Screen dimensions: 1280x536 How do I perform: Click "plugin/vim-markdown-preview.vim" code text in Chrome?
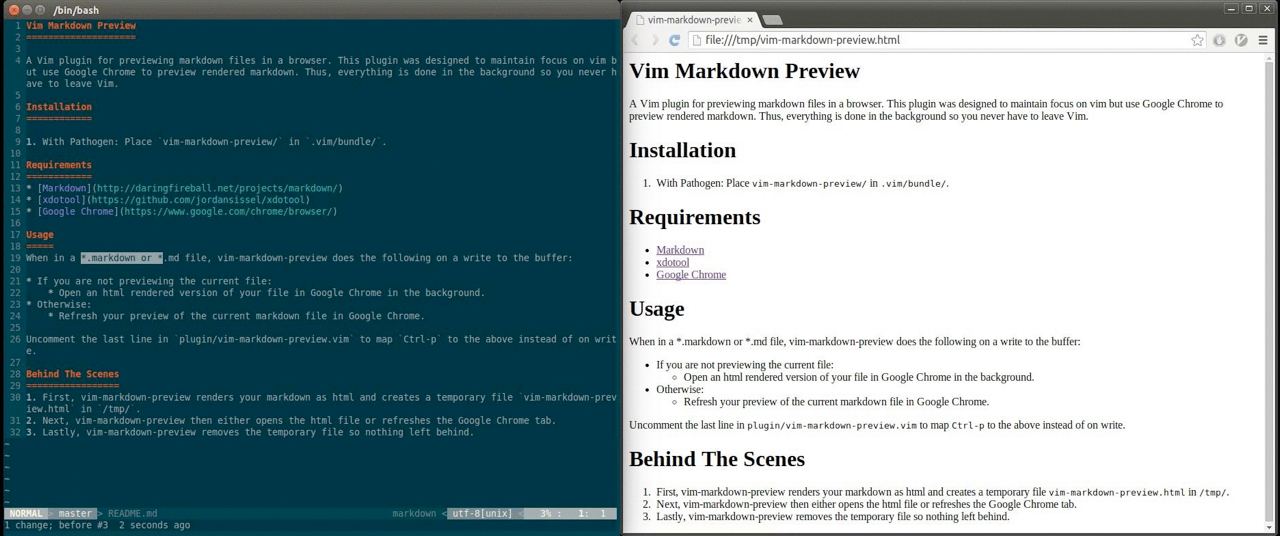click(832, 425)
